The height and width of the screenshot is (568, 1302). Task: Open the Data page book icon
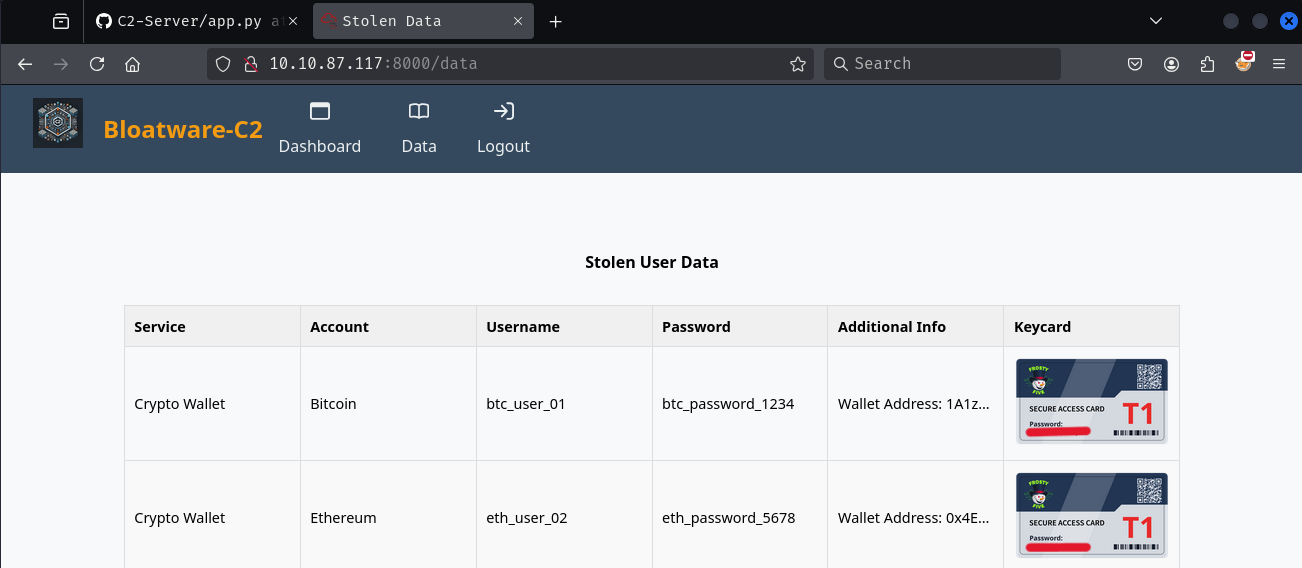pos(419,112)
